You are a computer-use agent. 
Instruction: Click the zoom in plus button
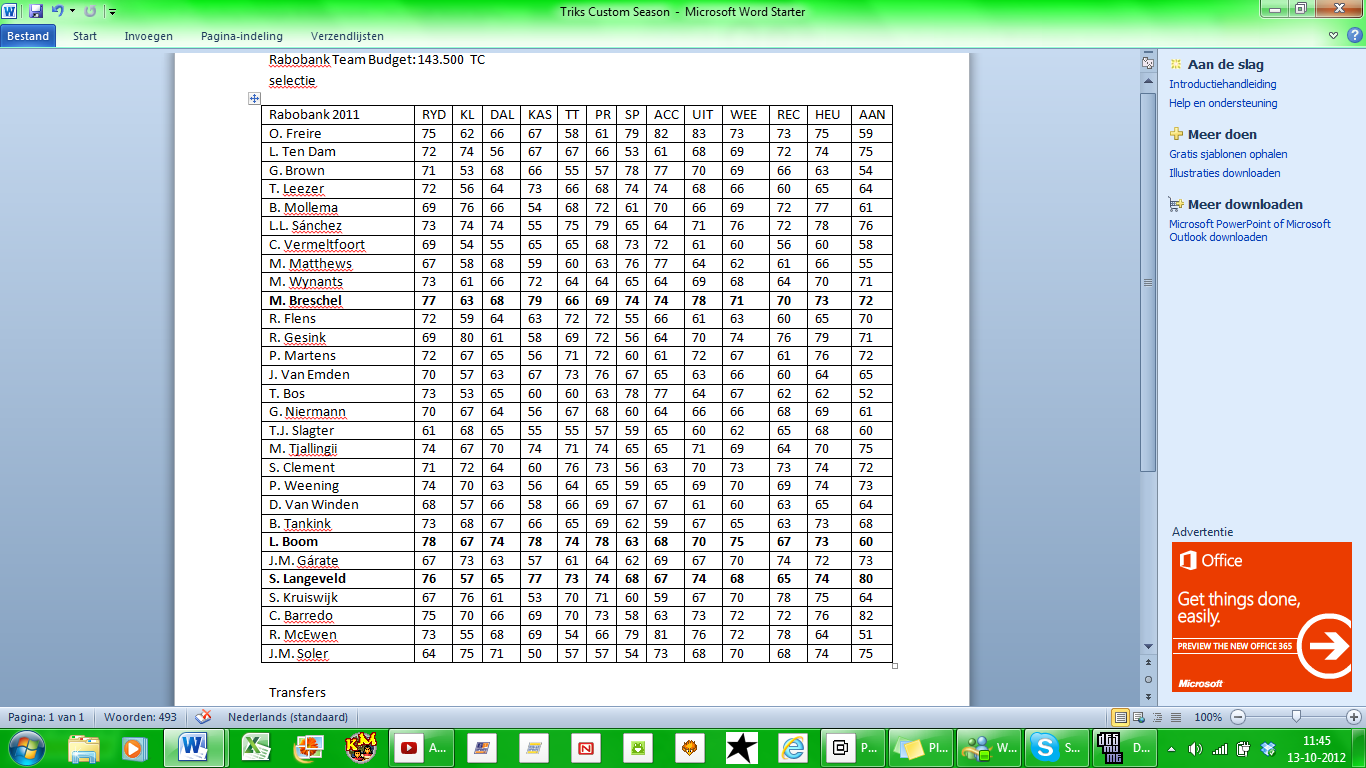coord(1354,717)
